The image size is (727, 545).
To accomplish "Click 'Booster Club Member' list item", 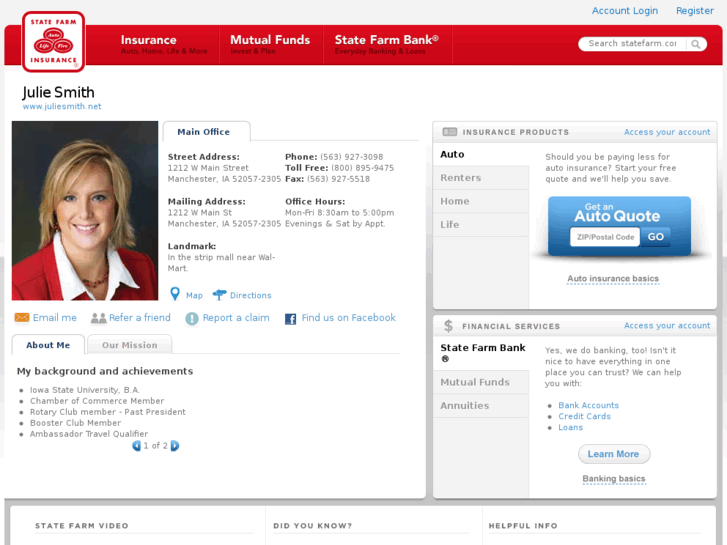I will [x=76, y=423].
